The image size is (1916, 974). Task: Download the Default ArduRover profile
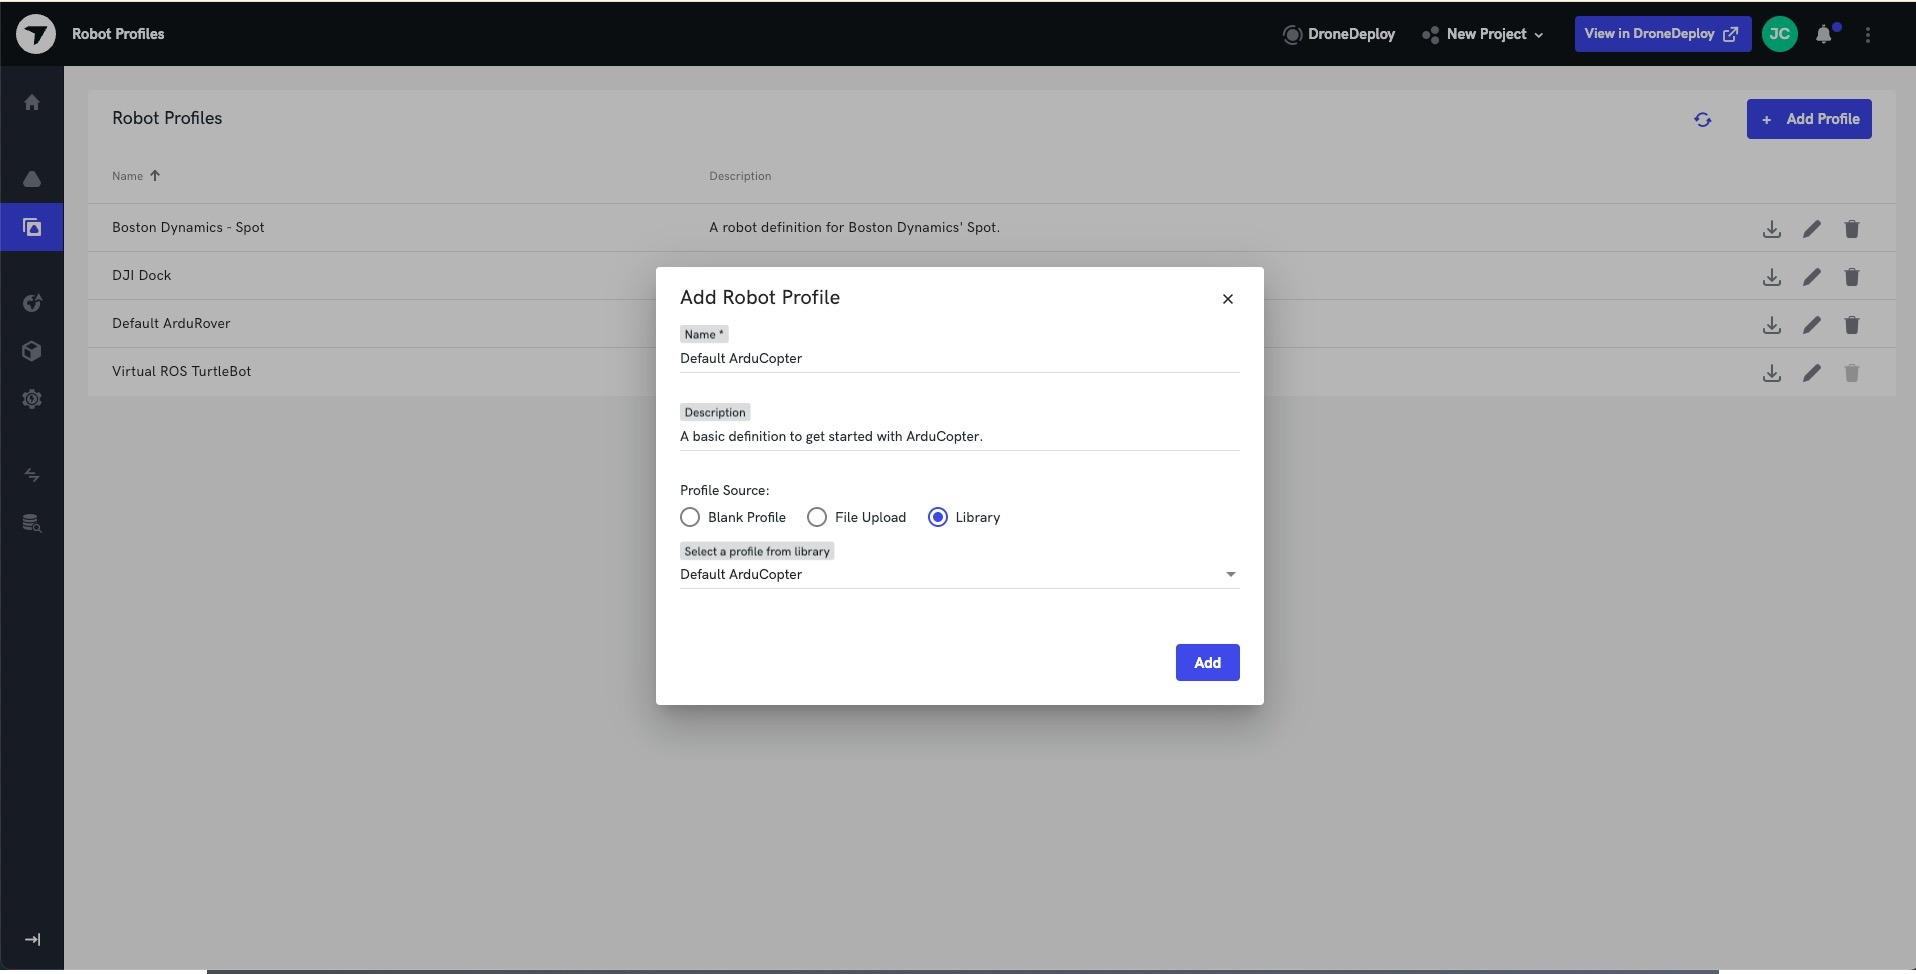click(1771, 325)
